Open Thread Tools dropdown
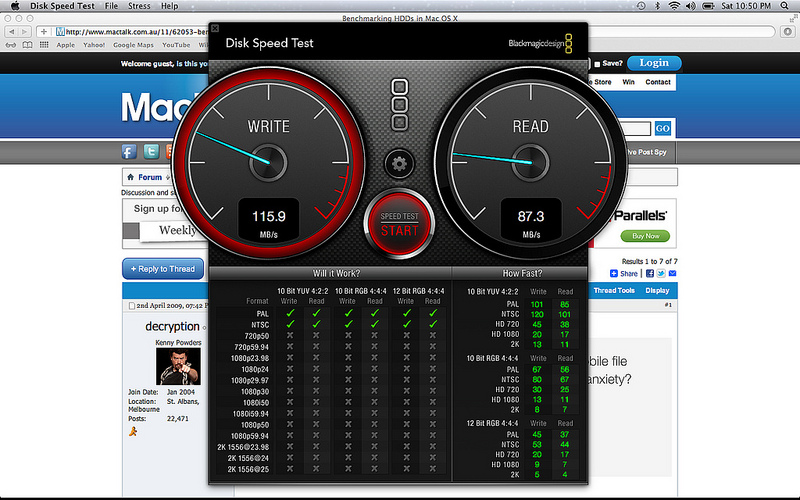 tap(614, 290)
